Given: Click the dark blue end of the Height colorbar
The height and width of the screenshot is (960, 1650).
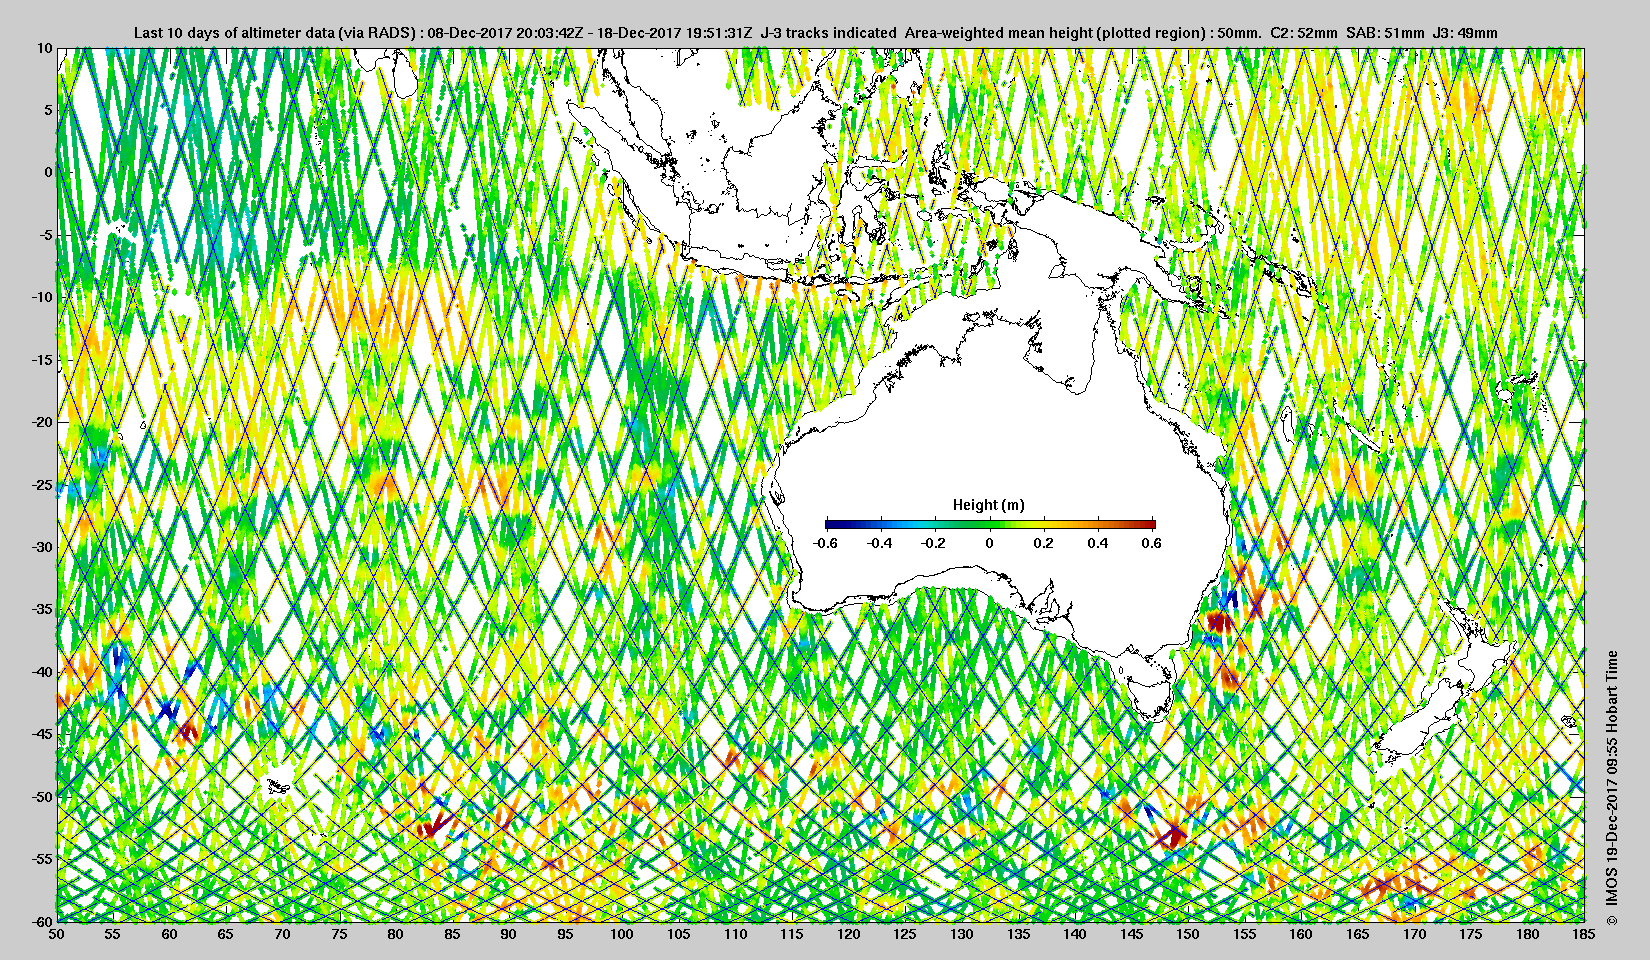Looking at the screenshot, I should click(x=834, y=524).
